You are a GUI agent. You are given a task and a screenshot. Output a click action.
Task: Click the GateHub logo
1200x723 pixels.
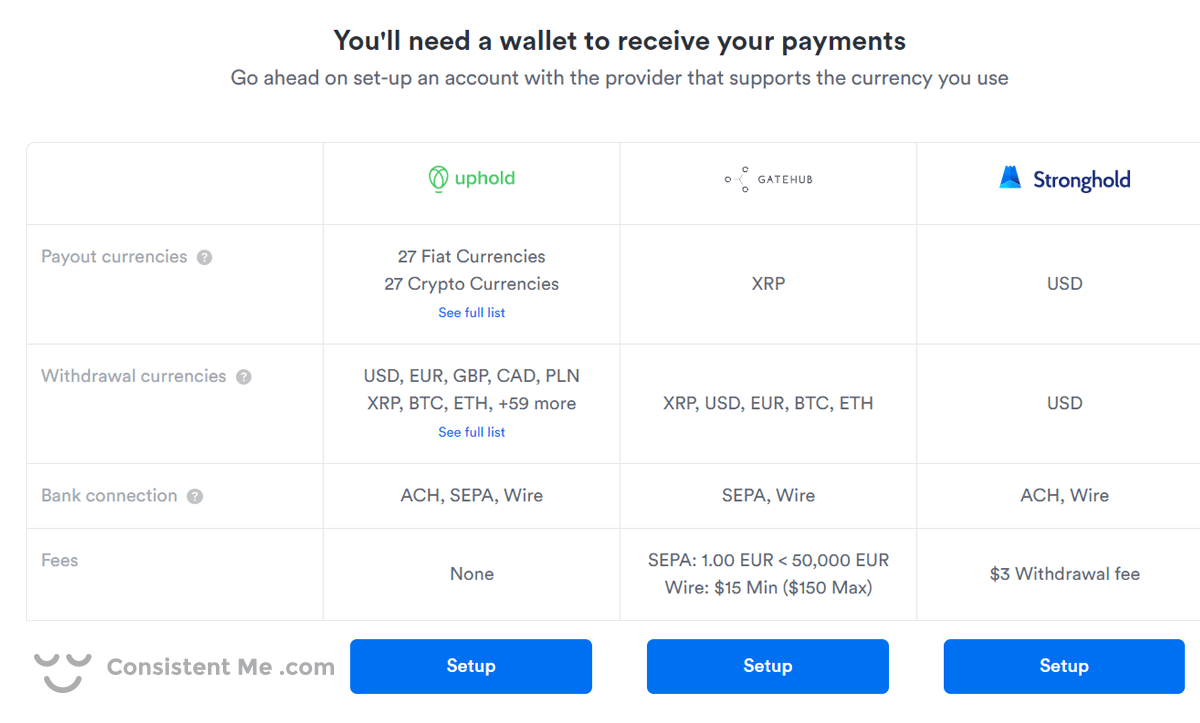[x=767, y=180]
